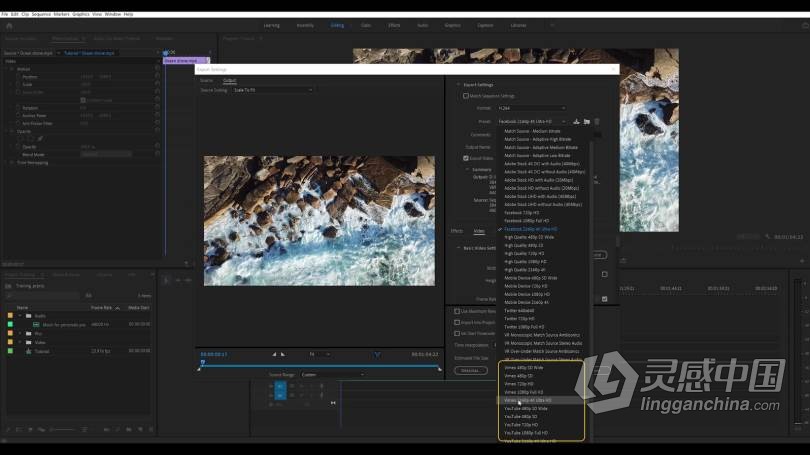The width and height of the screenshot is (810, 455).
Task: Click the green label of Tutorial sequence
Action: pos(10,351)
